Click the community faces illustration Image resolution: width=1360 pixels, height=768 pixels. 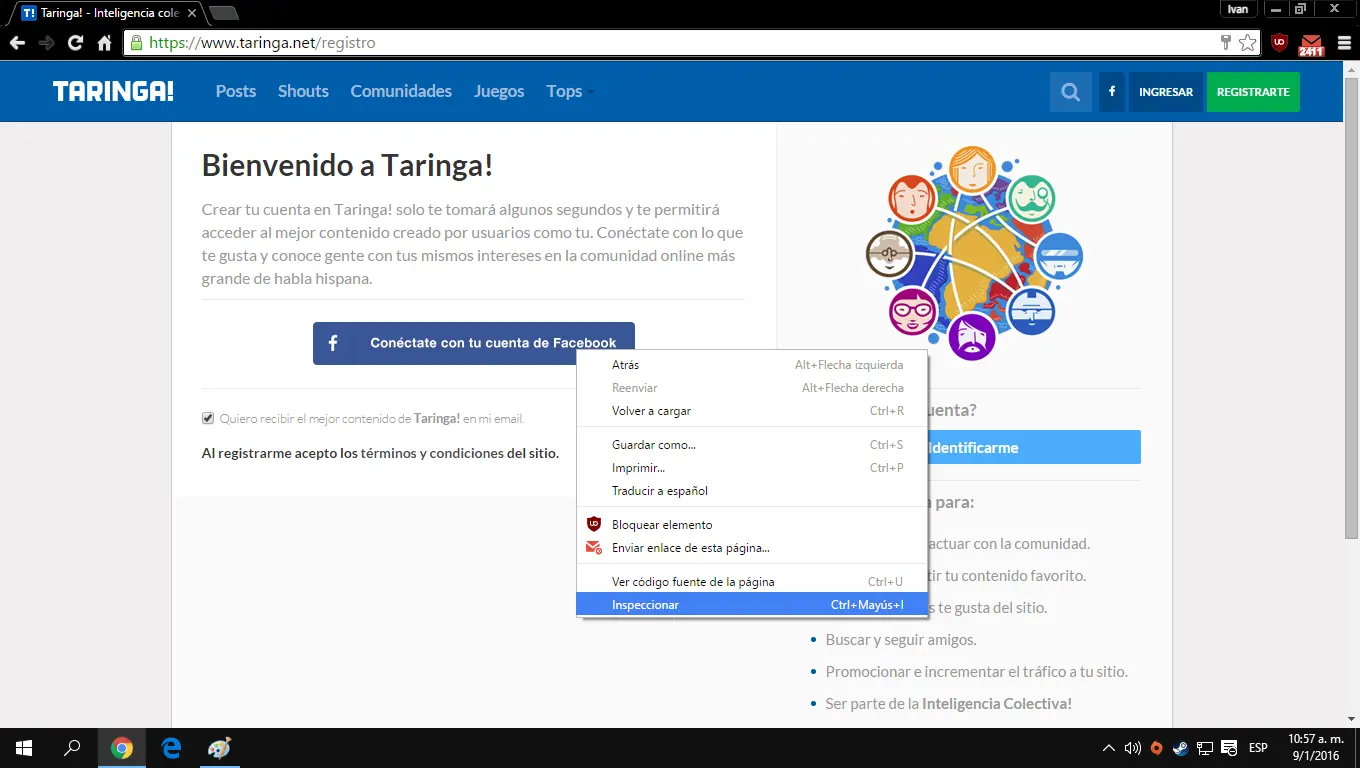(x=974, y=253)
